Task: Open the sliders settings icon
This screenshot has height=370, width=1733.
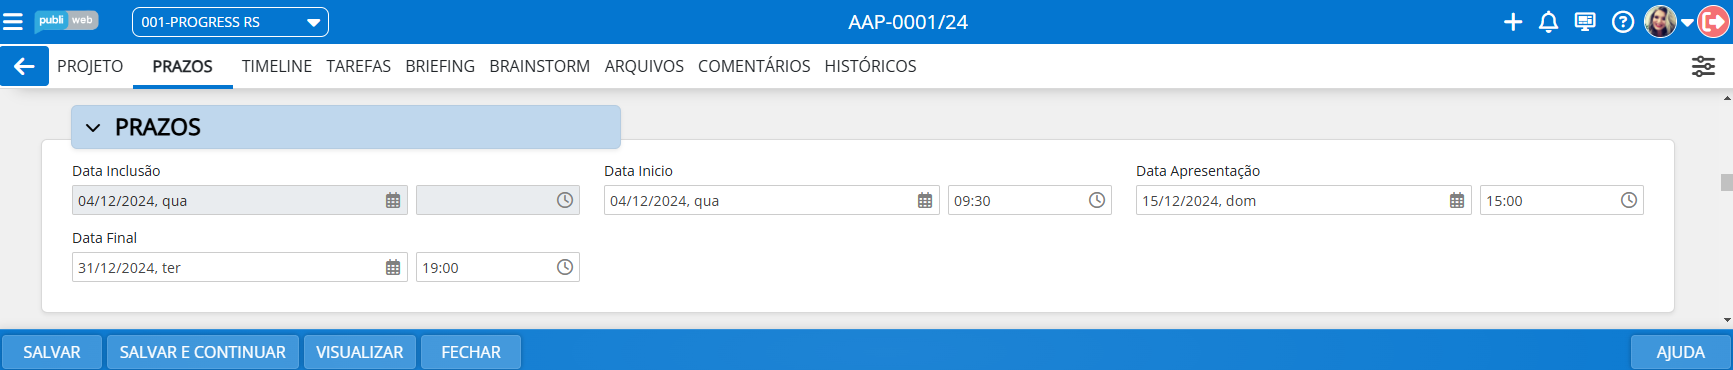Action: [x=1703, y=66]
